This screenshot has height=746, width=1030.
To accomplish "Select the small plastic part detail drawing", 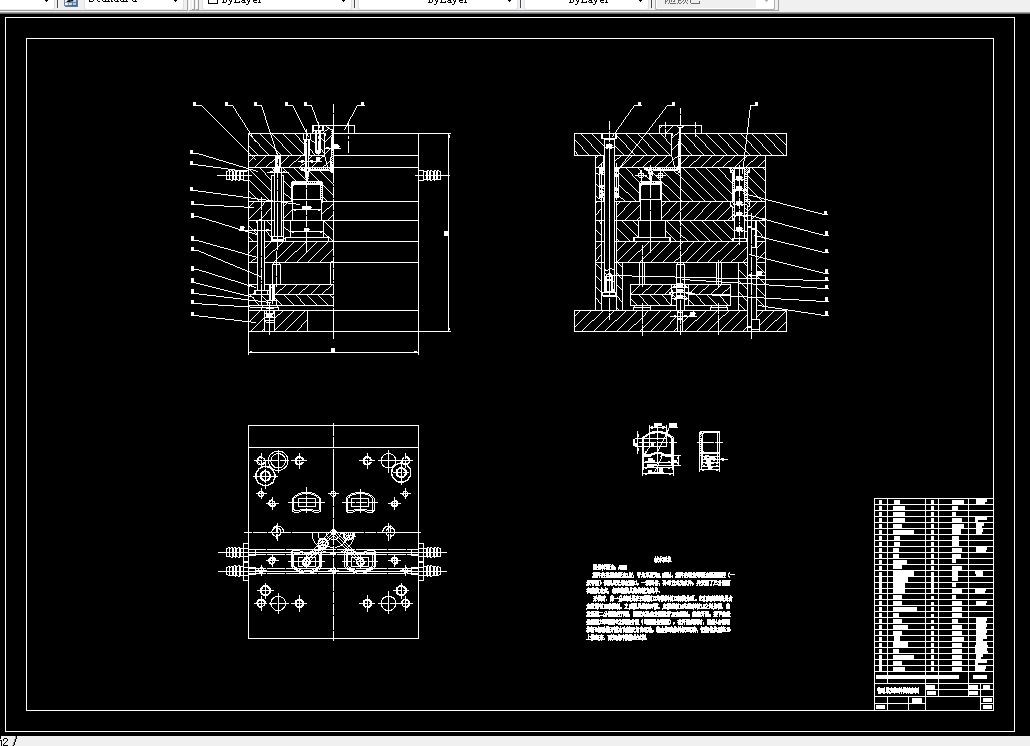I will (x=681, y=449).
